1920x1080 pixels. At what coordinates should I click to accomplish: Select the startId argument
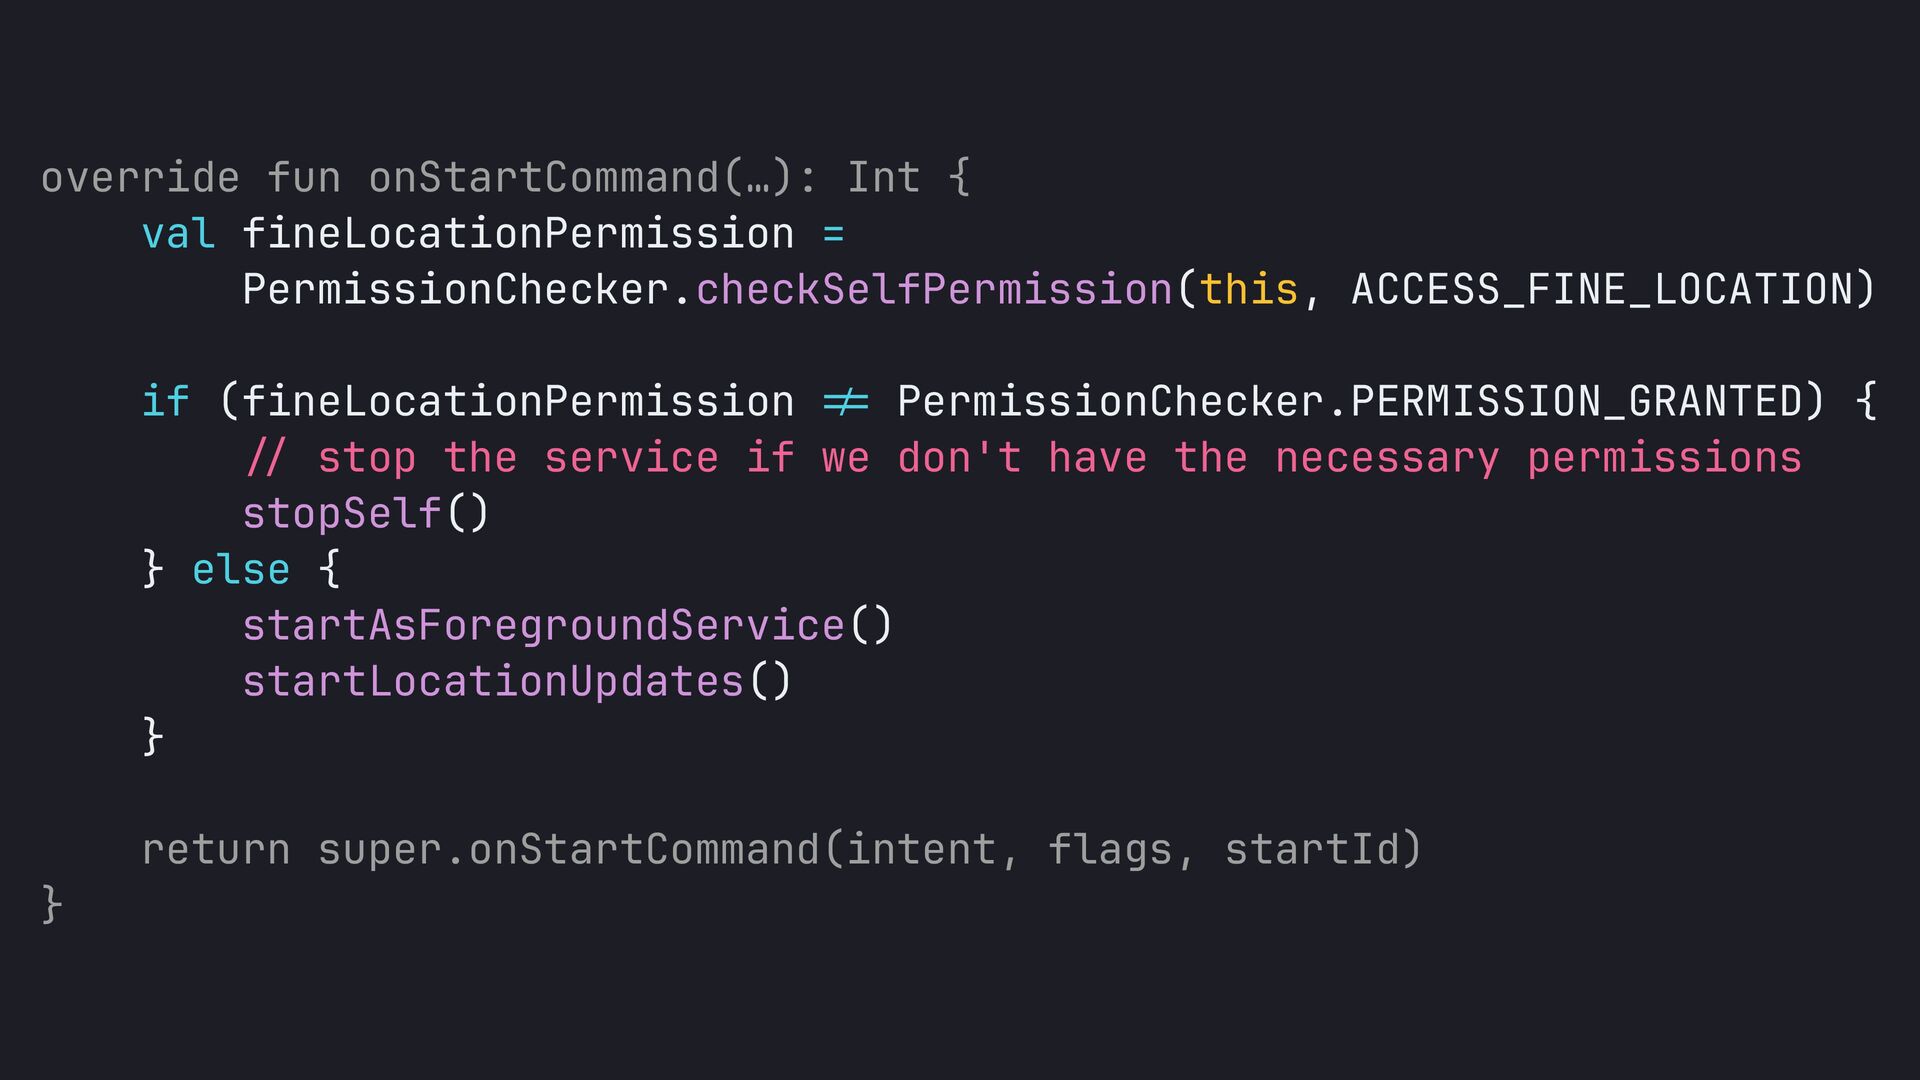pos(1310,850)
